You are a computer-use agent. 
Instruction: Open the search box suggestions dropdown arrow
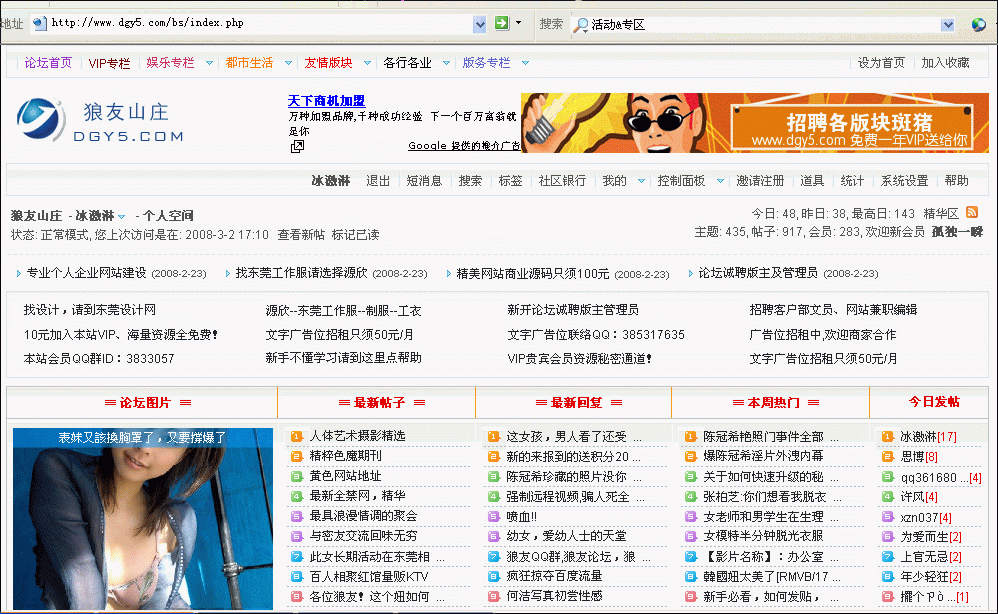[947, 24]
